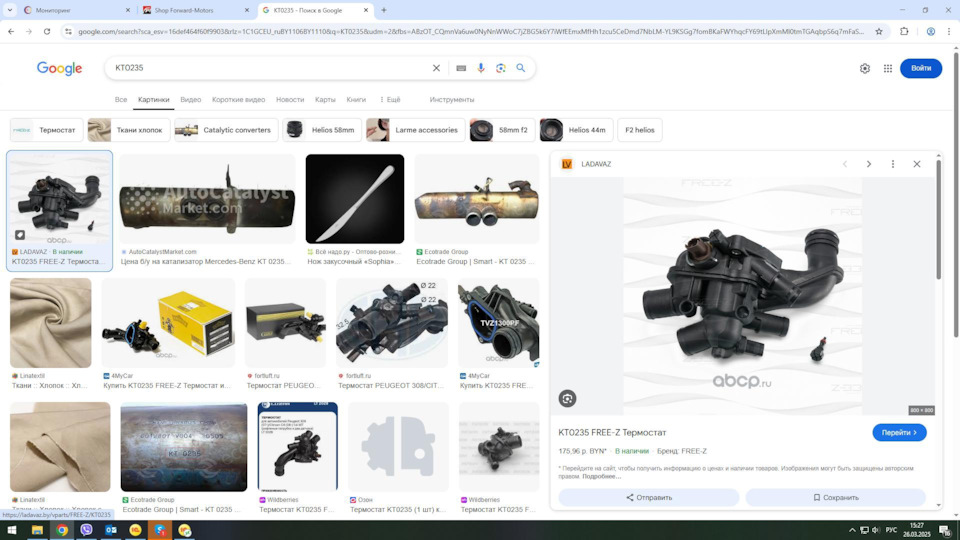Switch to the Новости tab
The image size is (960, 540).
tap(290, 100)
